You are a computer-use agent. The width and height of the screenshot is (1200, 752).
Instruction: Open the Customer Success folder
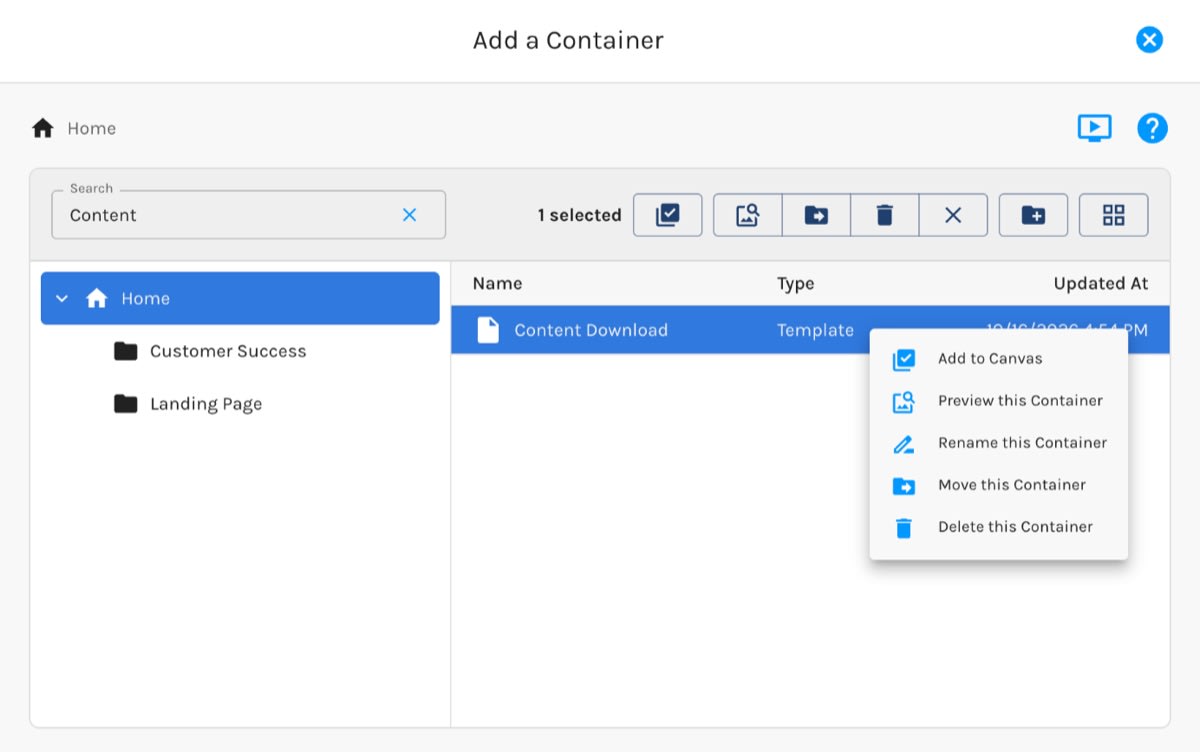coord(228,351)
